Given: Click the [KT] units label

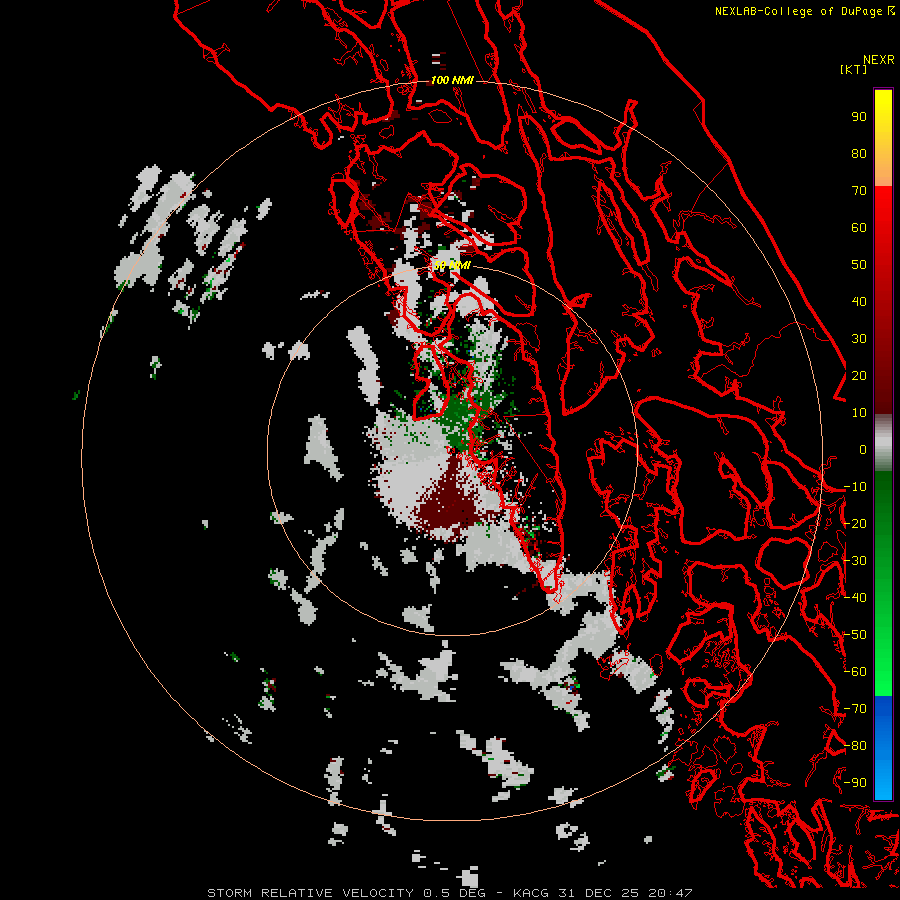Looking at the screenshot, I should point(853,69).
